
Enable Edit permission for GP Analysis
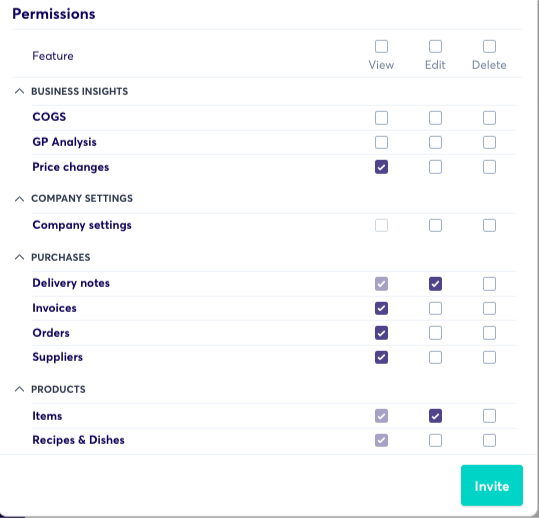pyautogui.click(x=435, y=142)
